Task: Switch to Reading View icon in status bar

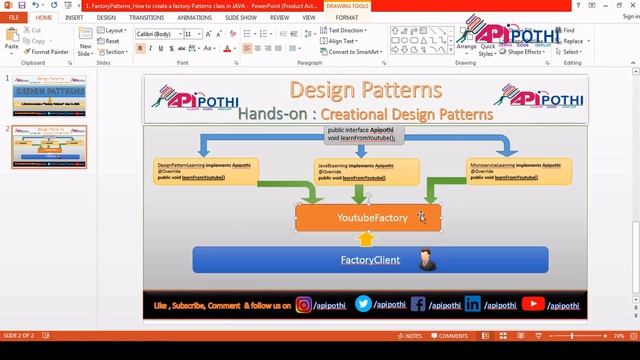Action: click(520, 336)
